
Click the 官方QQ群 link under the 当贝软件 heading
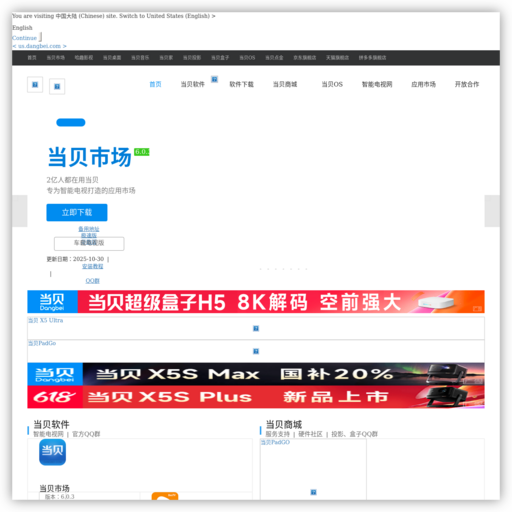86,434
